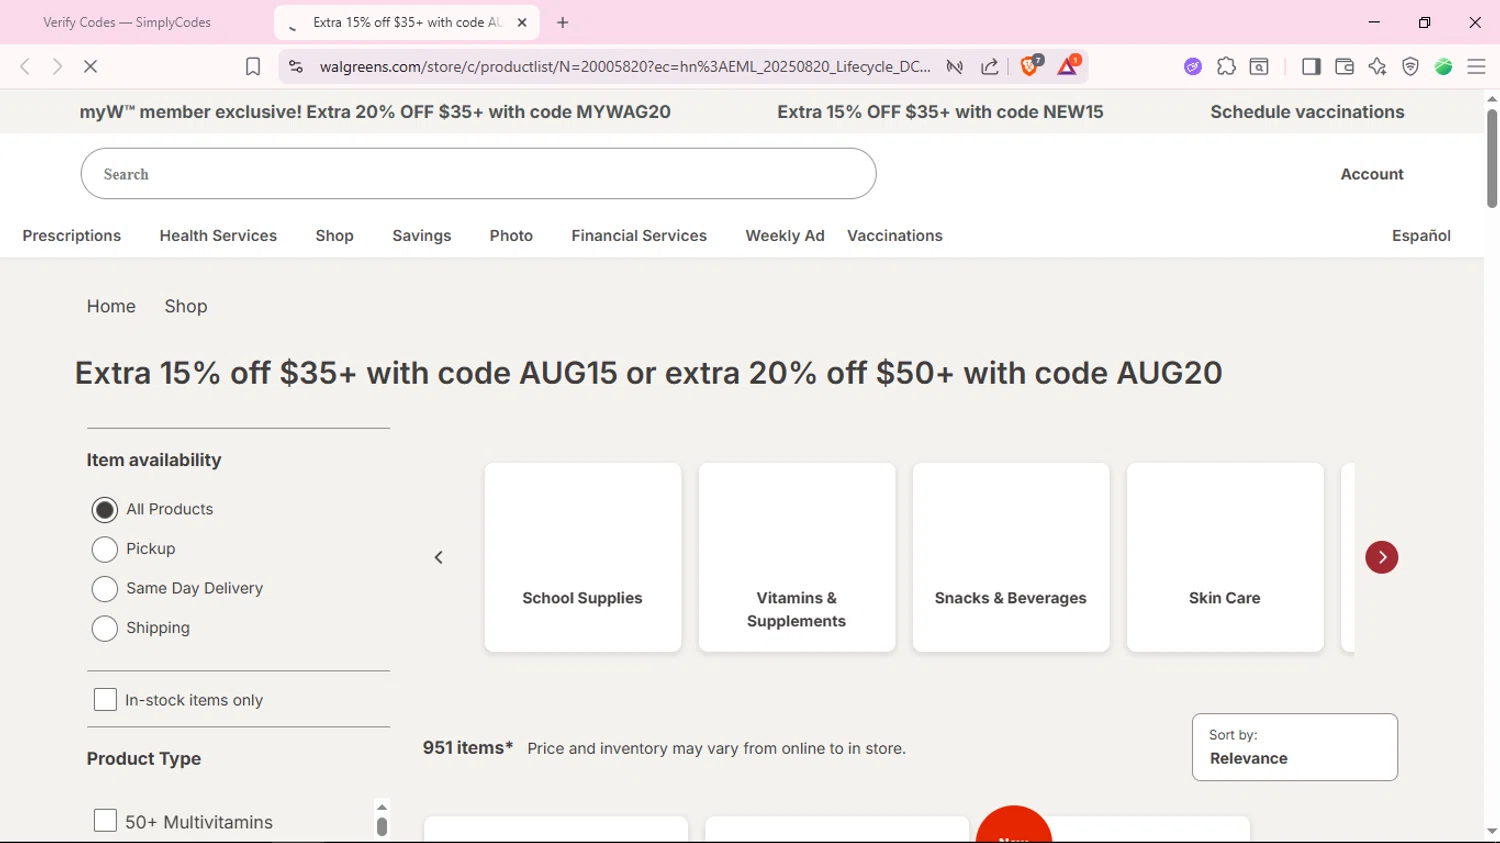
Task: Open the Snacks & Beverages category card
Action: tap(1011, 557)
